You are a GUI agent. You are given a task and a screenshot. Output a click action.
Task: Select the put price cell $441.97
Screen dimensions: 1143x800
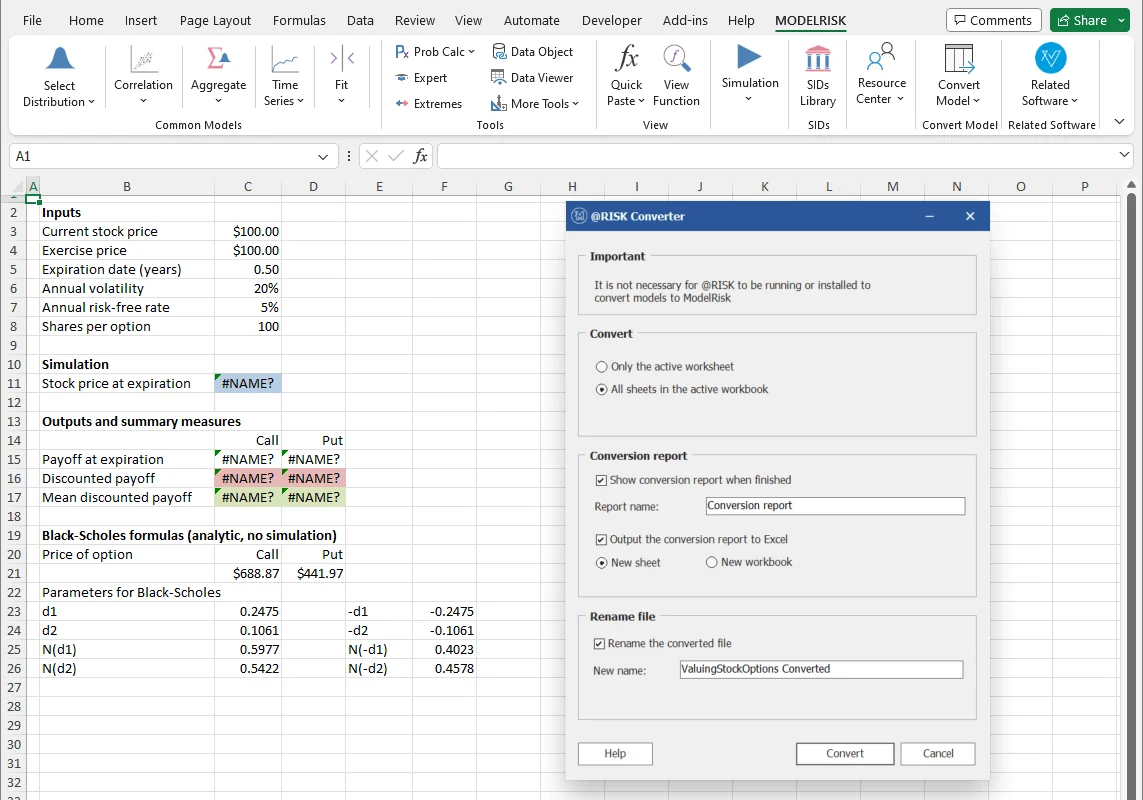coord(313,574)
